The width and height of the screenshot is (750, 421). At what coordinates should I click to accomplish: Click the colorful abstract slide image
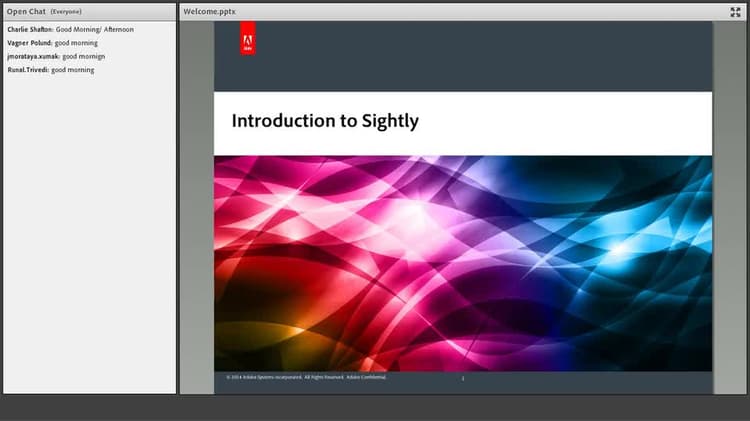[x=463, y=264]
